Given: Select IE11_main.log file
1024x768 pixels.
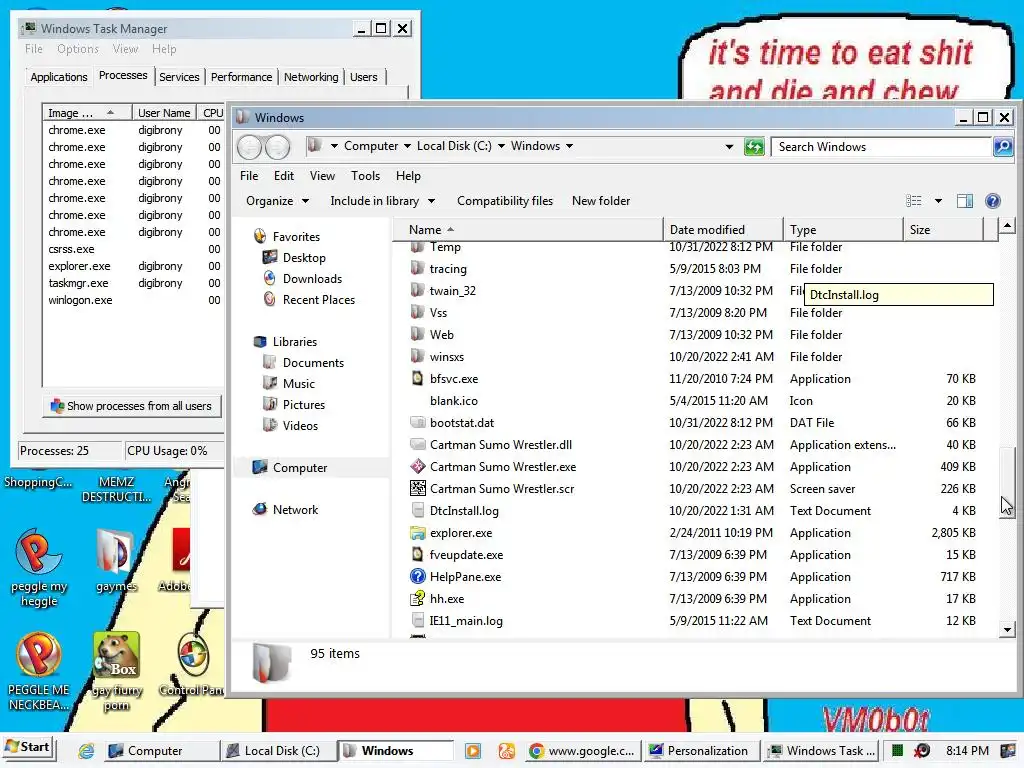Looking at the screenshot, I should [466, 621].
